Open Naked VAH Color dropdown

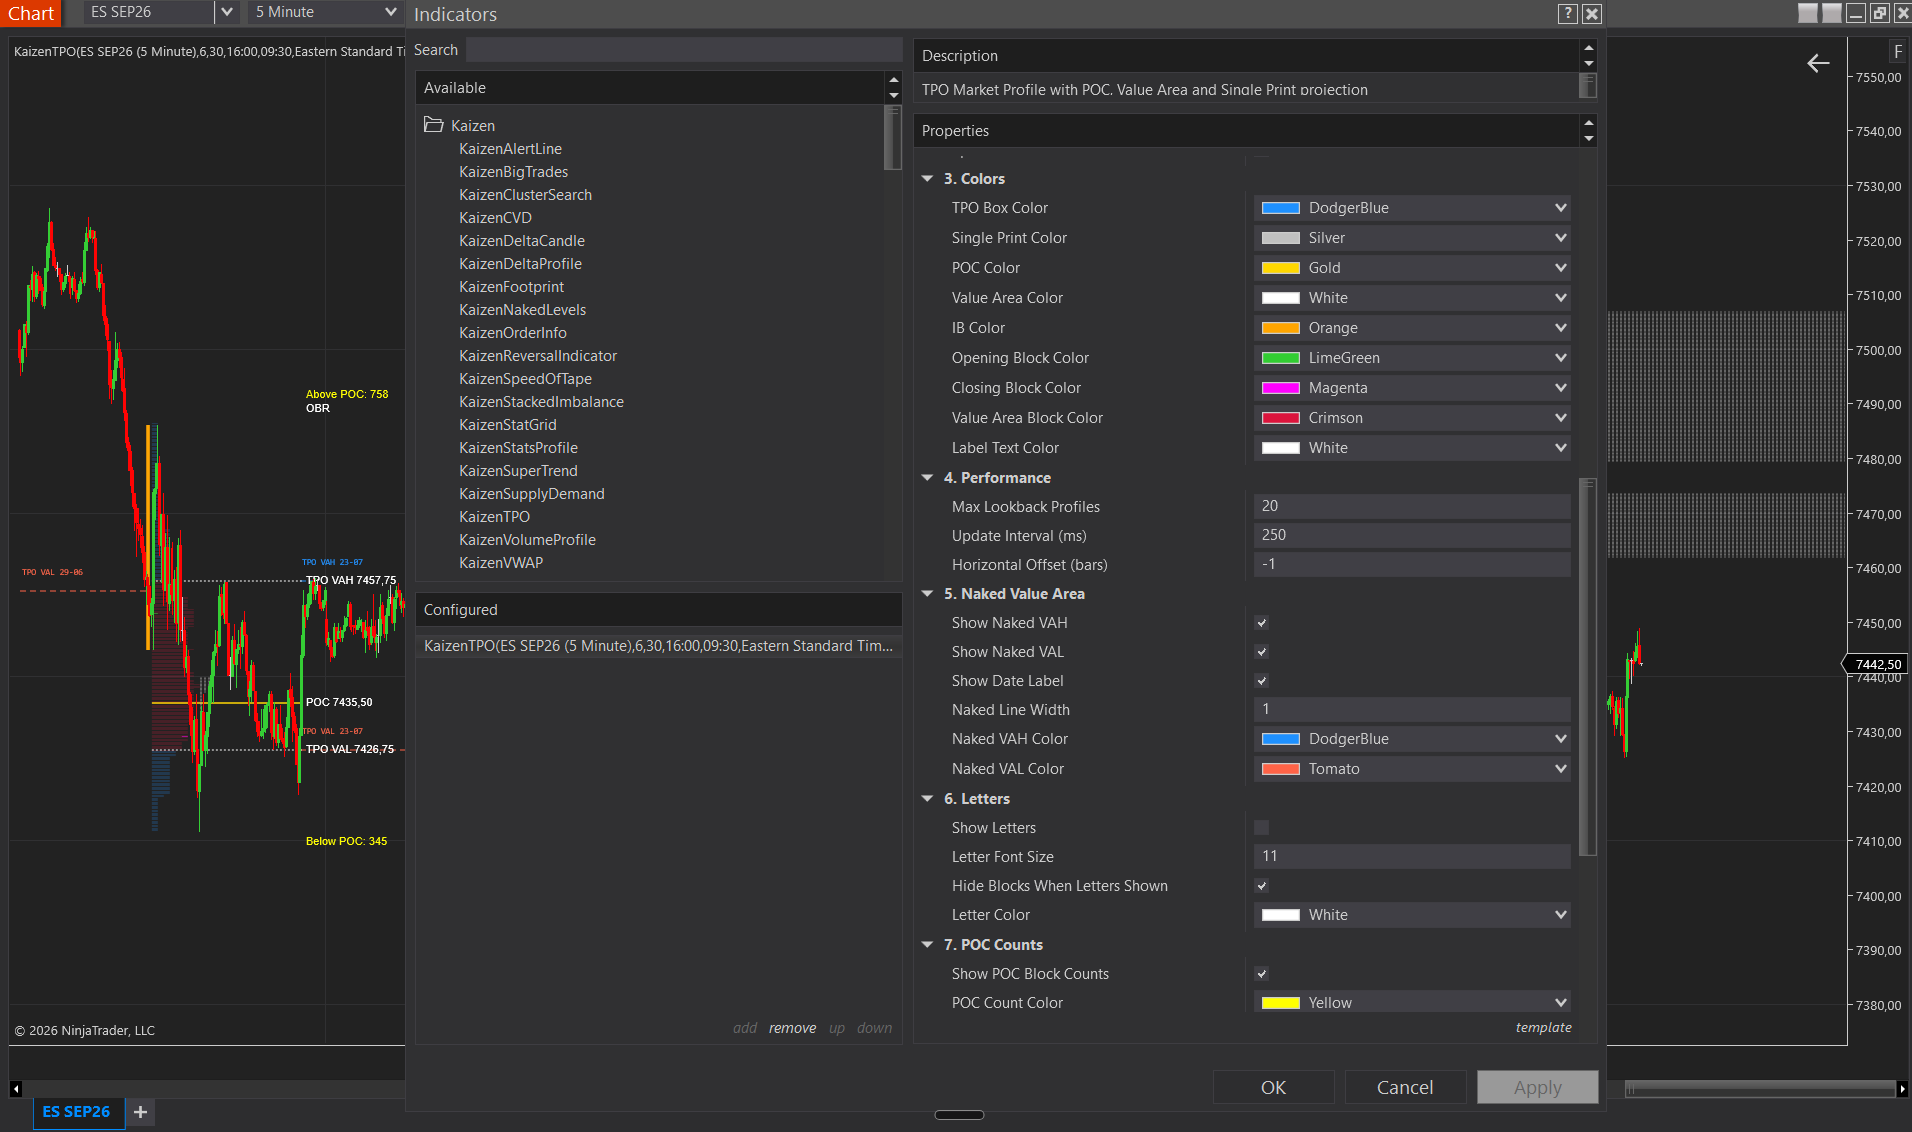[1412, 739]
